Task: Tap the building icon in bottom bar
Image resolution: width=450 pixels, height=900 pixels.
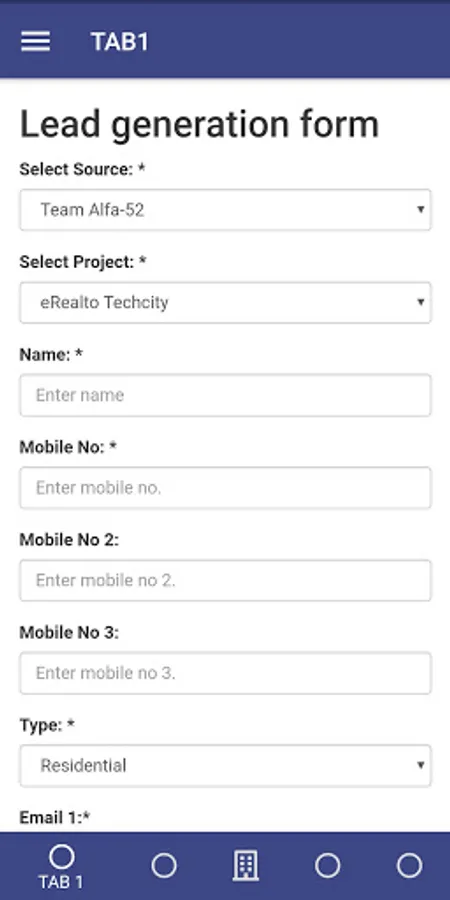Action: coord(246,866)
